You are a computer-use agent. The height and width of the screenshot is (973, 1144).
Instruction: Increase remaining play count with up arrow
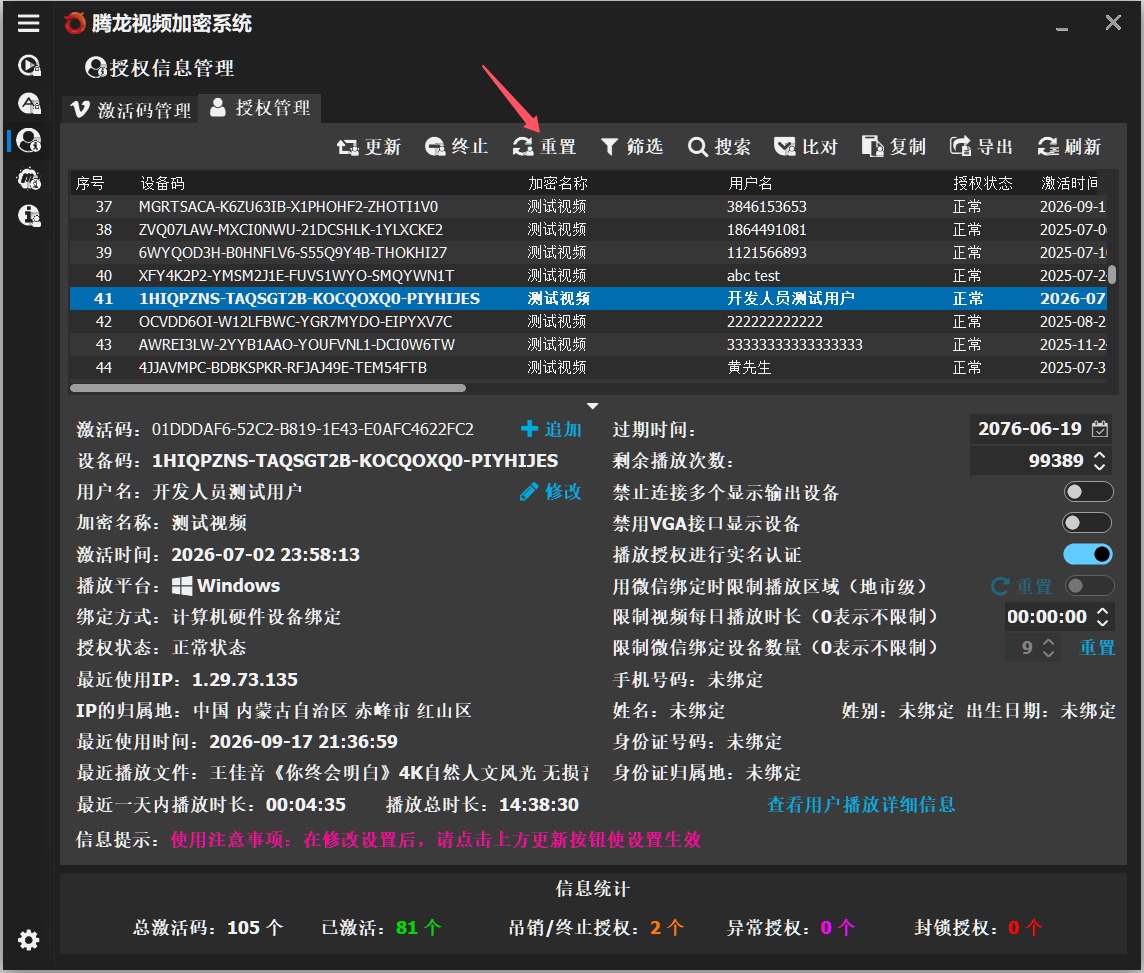pos(1099,454)
